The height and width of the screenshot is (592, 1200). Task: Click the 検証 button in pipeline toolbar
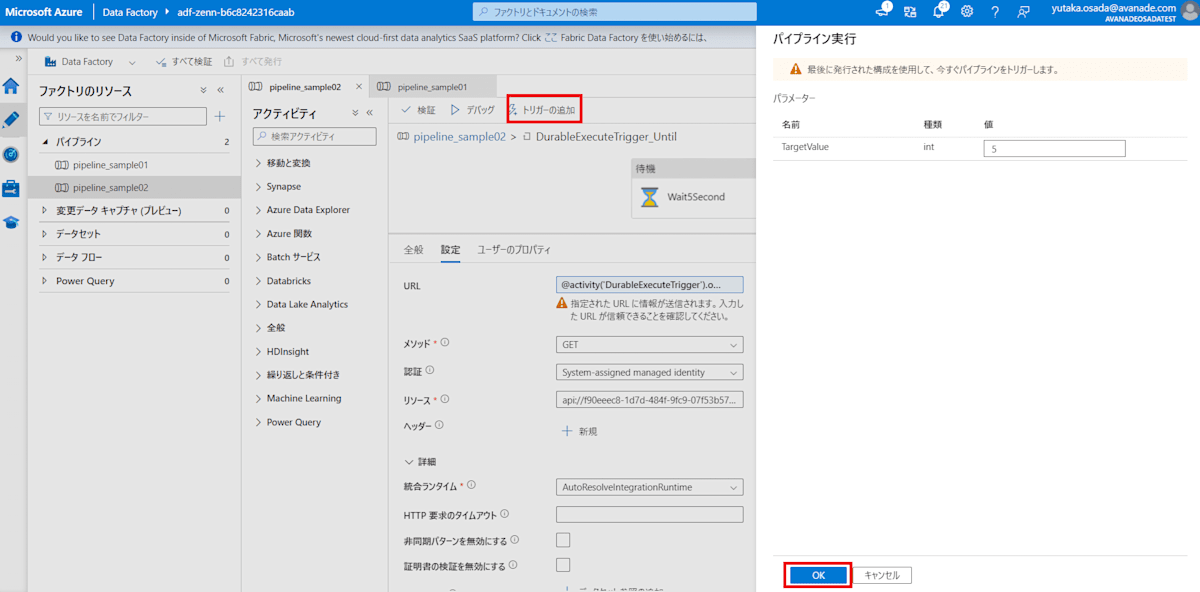(419, 110)
